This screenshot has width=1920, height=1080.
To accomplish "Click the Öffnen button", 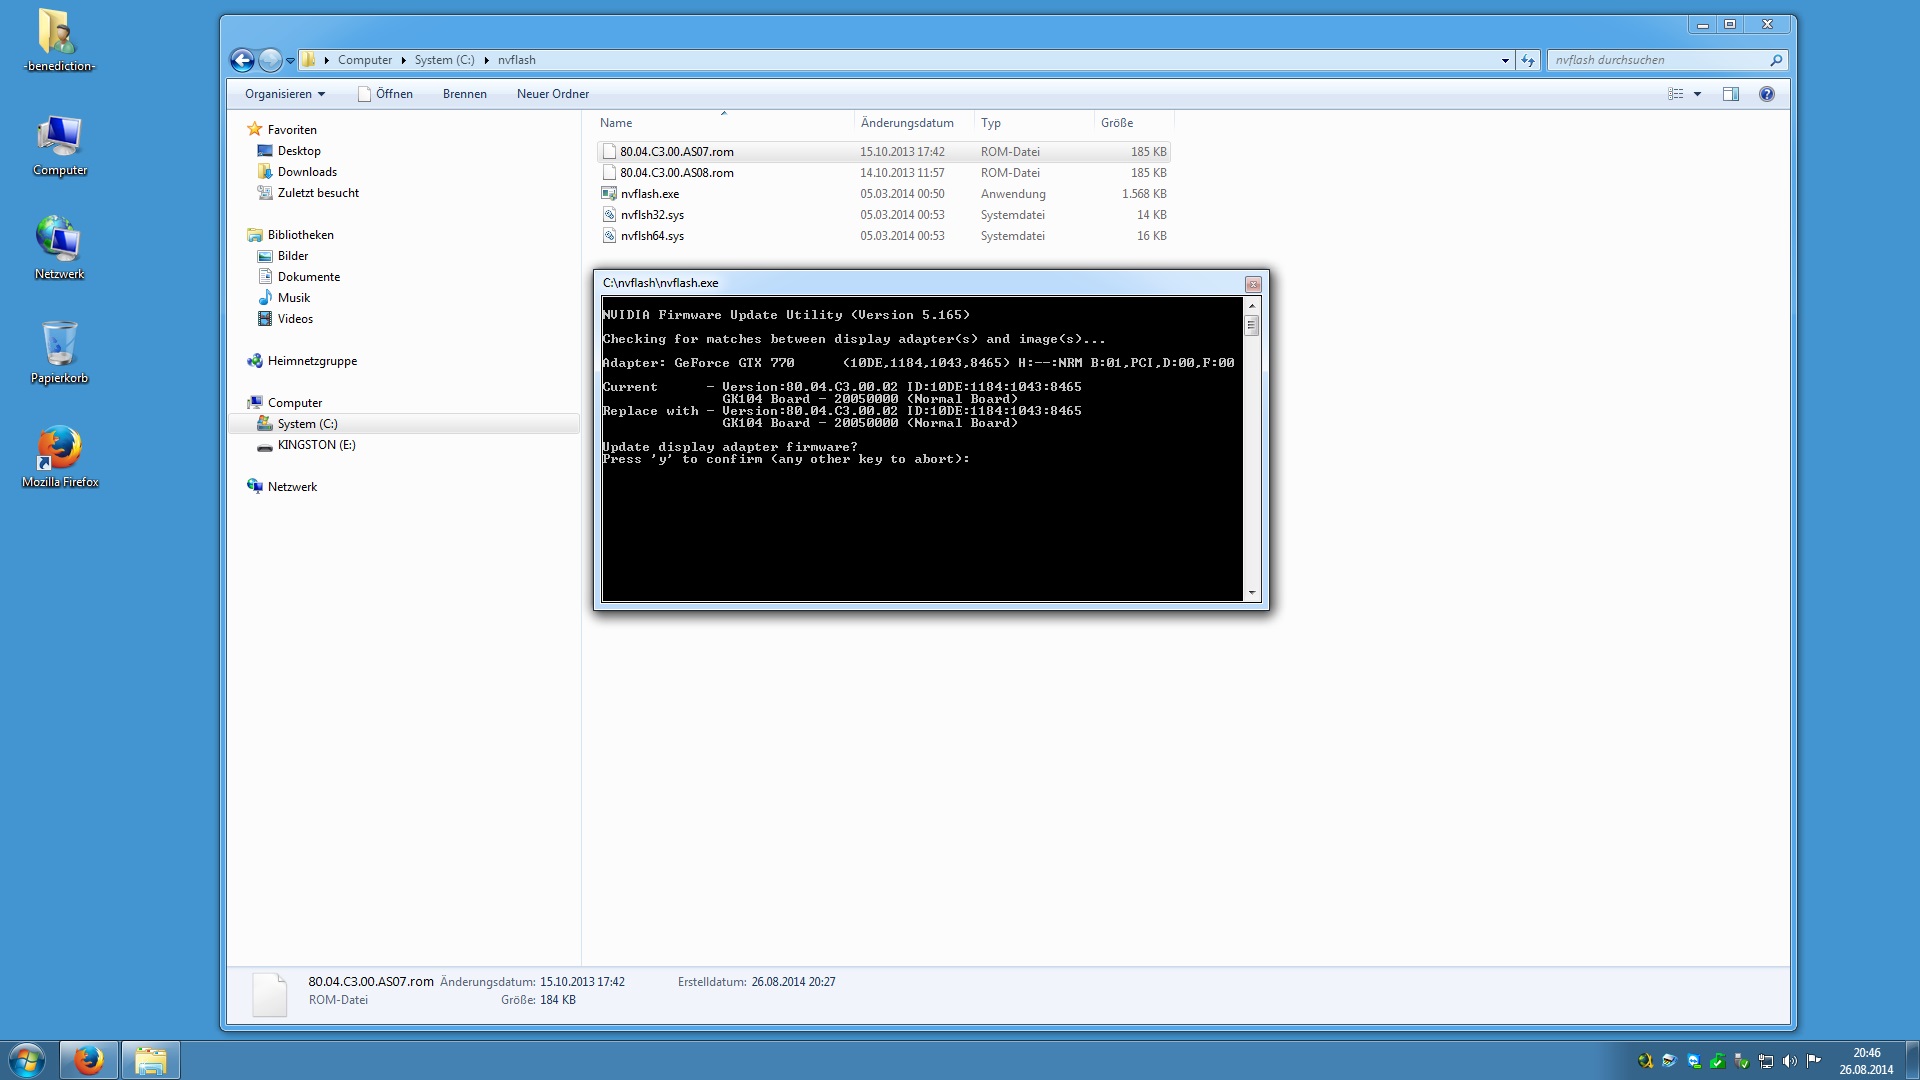I will tap(385, 94).
